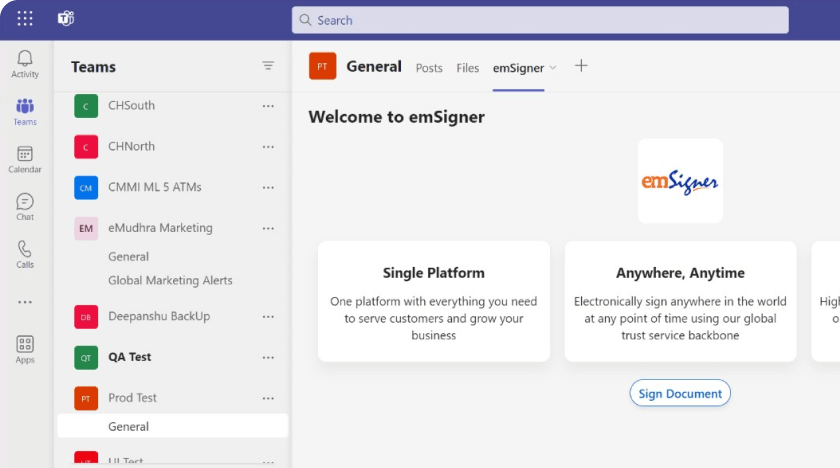
Task: Open more options for eMudhra Marketing
Action: pyautogui.click(x=268, y=228)
